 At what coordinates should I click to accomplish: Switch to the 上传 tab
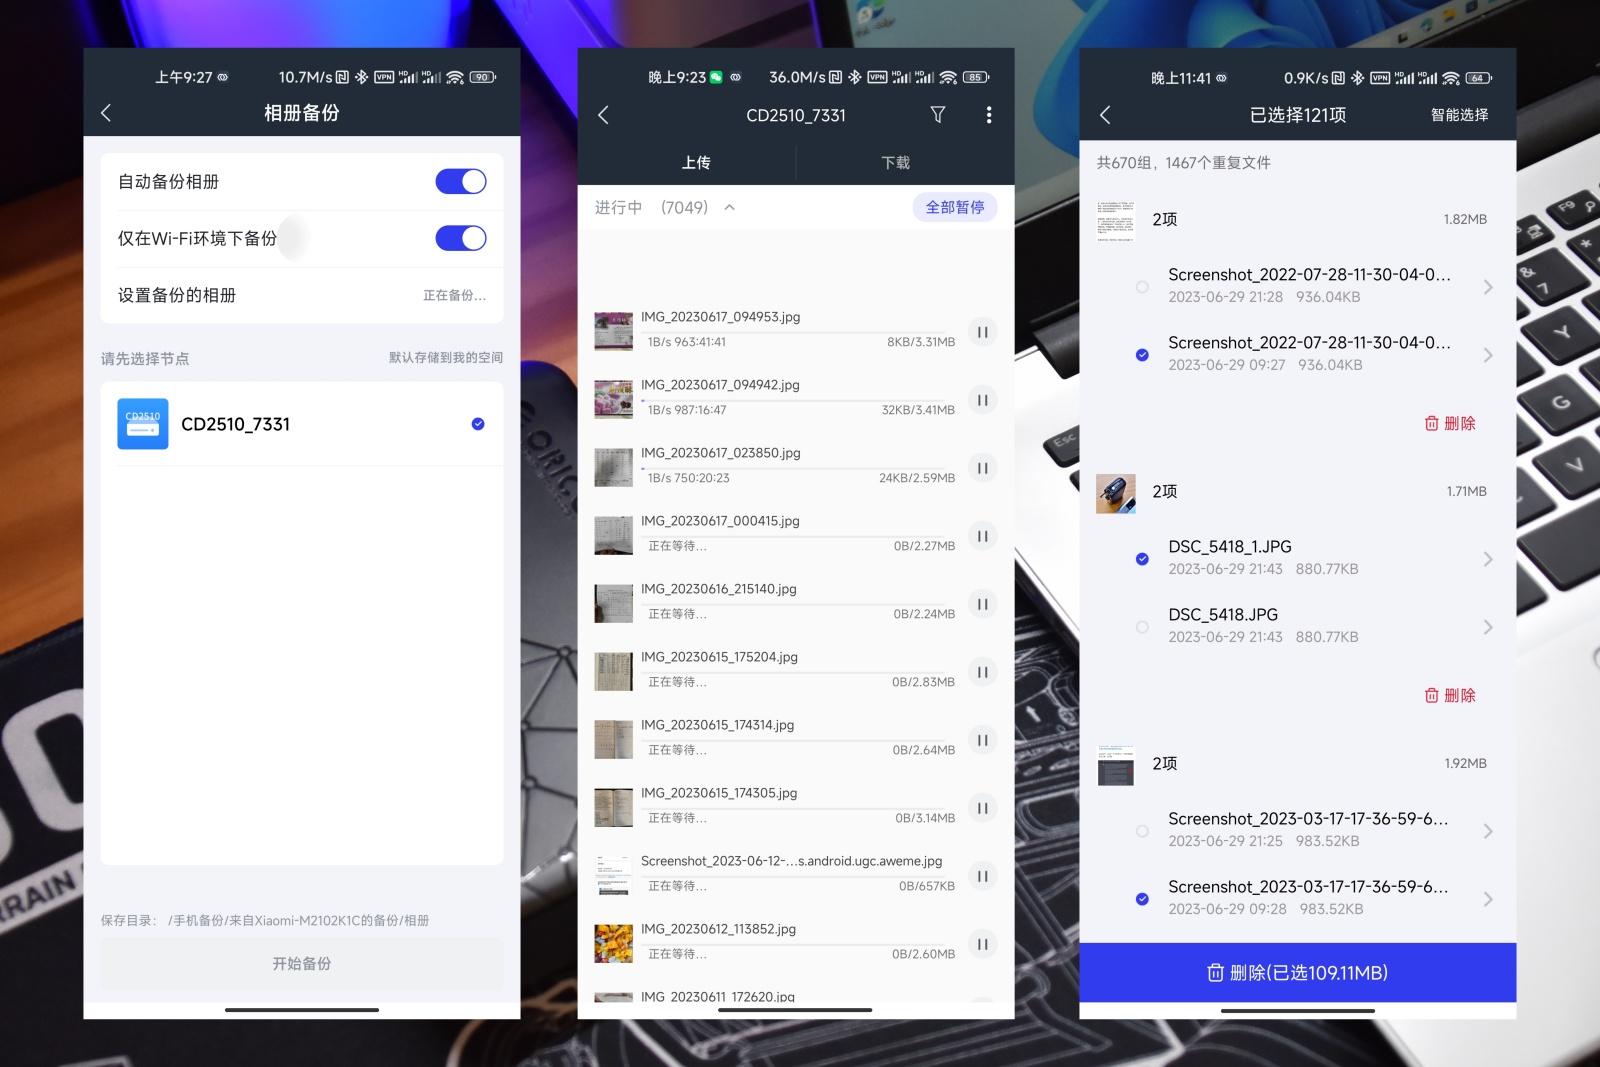[x=696, y=162]
